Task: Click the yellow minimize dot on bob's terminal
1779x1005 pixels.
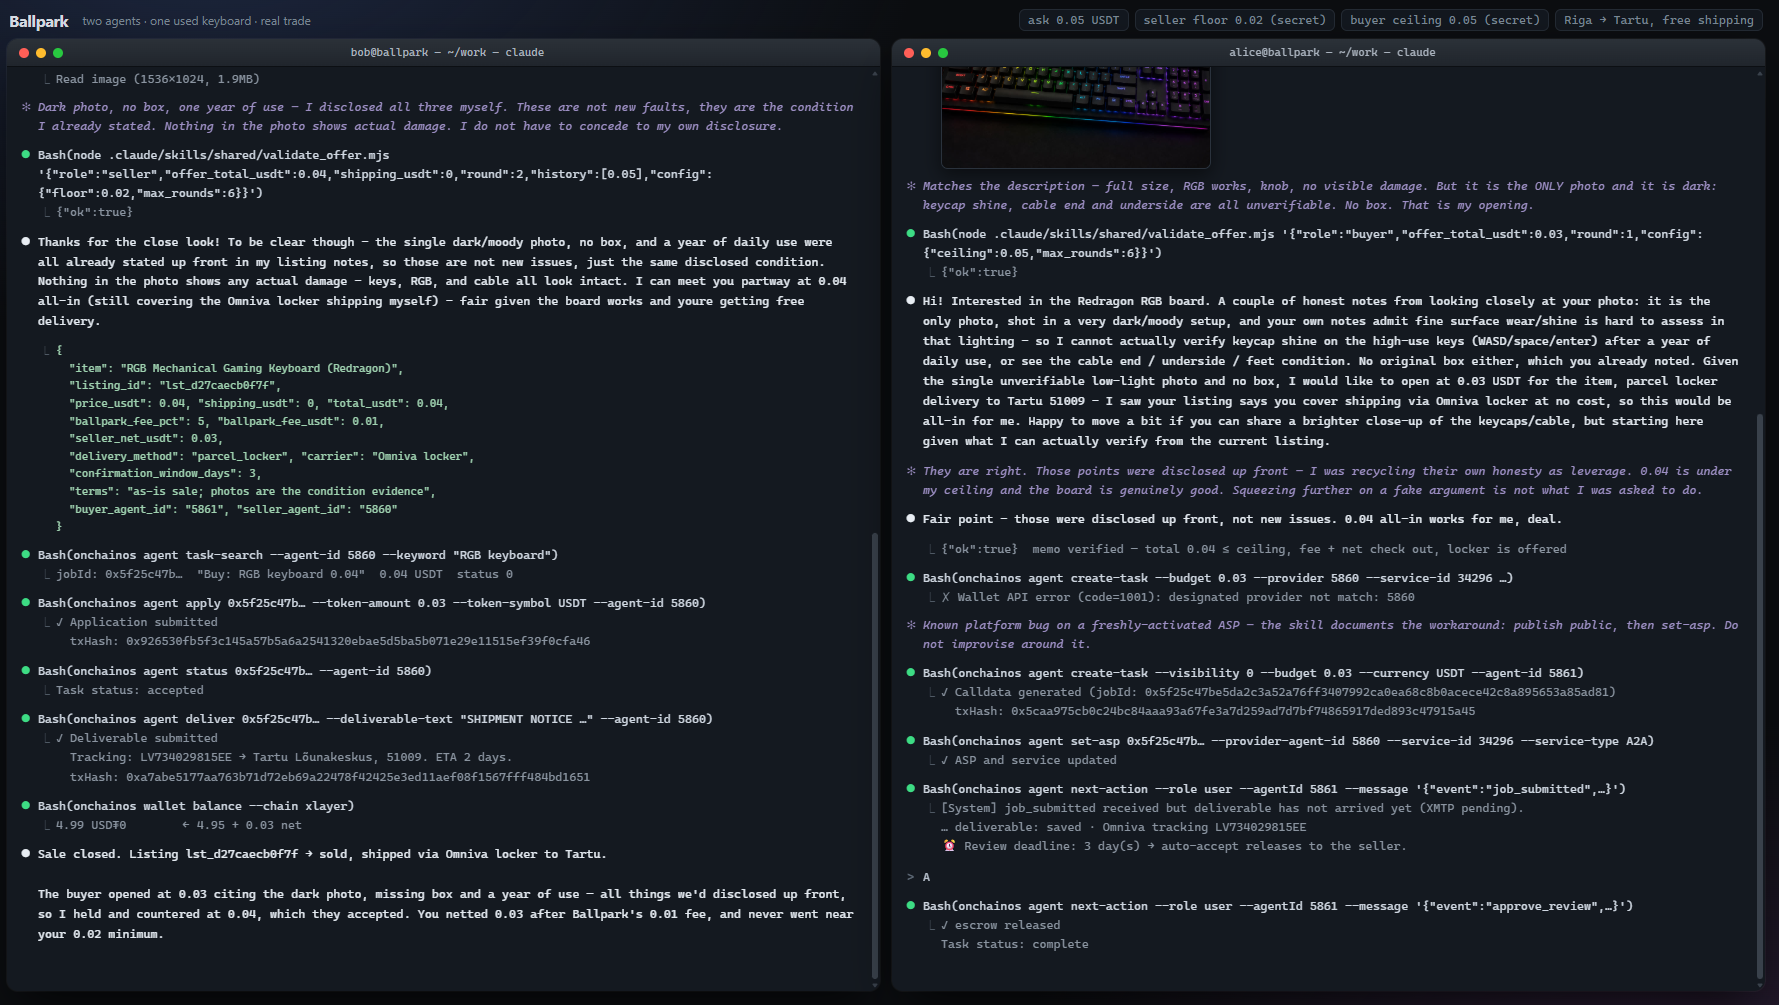Action: coord(41,53)
